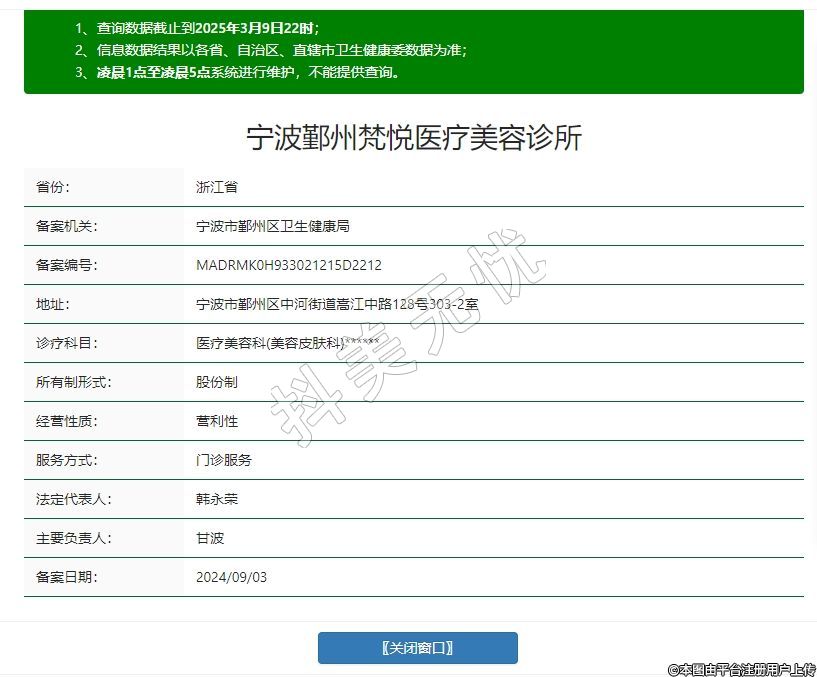Image resolution: width=817 pixels, height=677 pixels.
Task: Click the name in the 主要负责人 row
Action: pyautogui.click(x=210, y=538)
